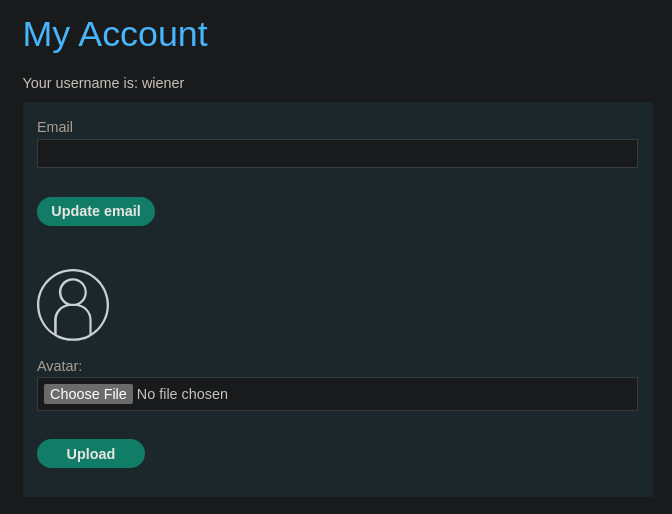The image size is (672, 514).
Task: Click the default avatar profile icon
Action: 73,305
